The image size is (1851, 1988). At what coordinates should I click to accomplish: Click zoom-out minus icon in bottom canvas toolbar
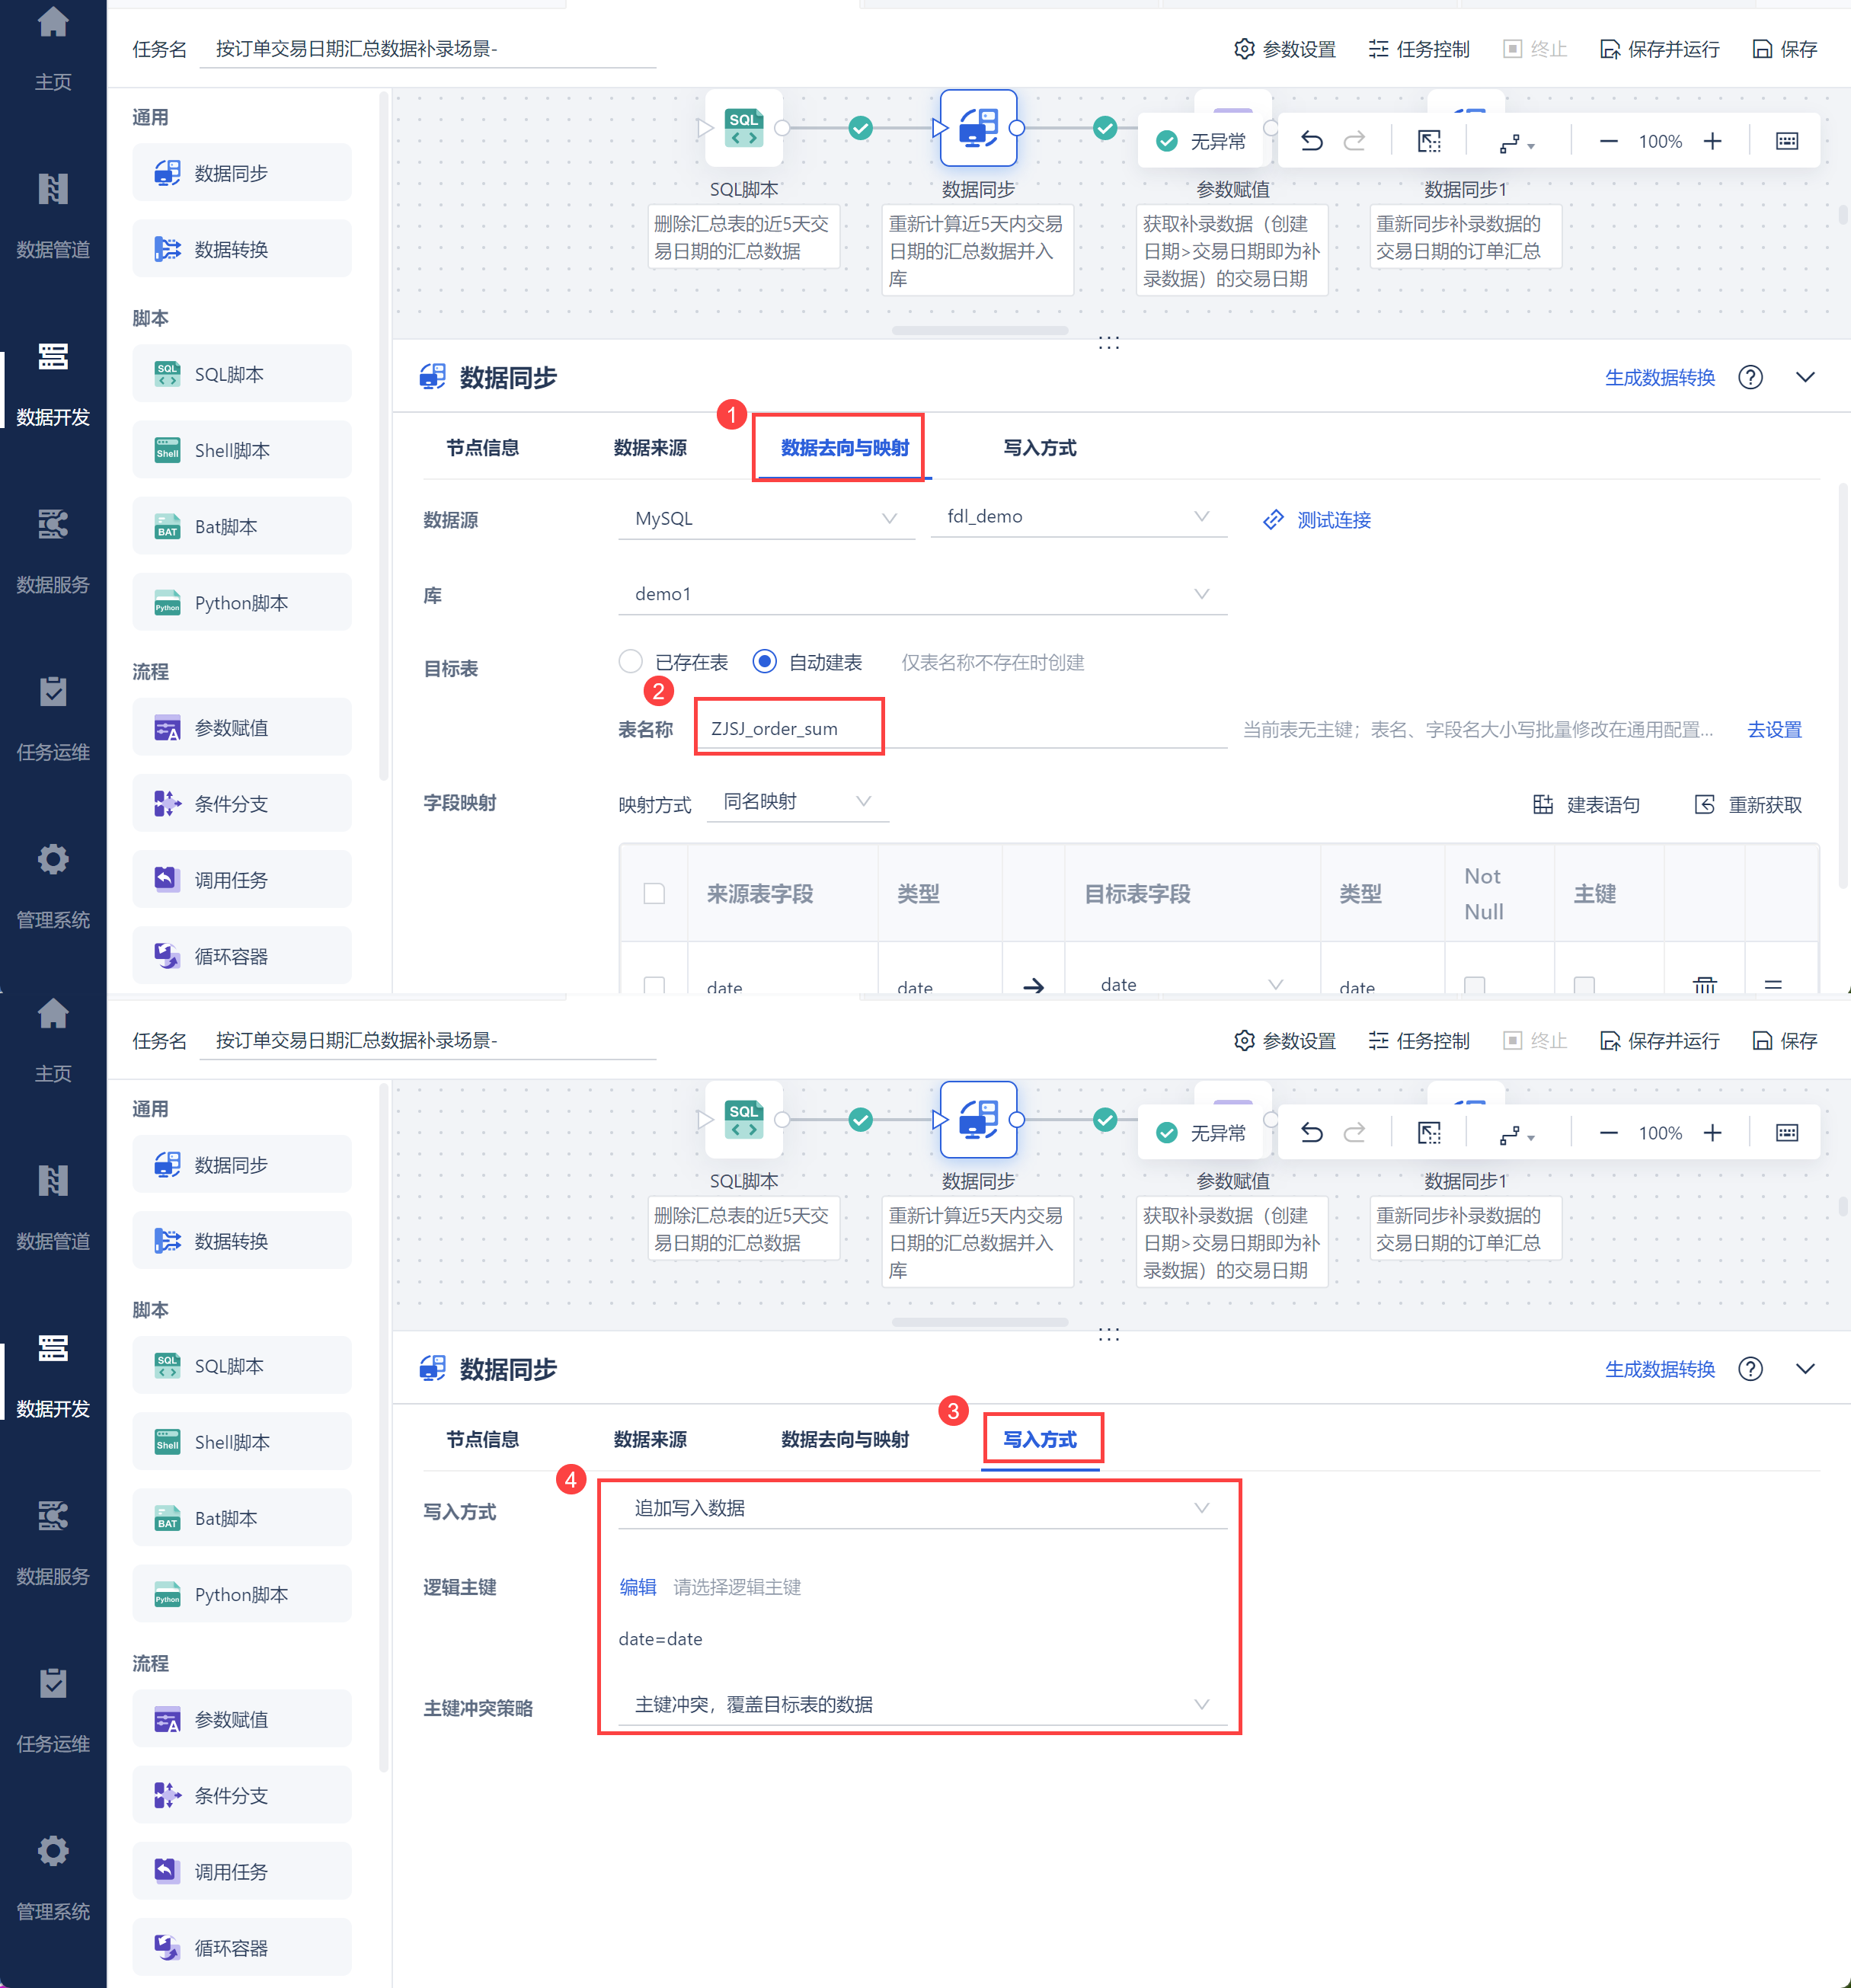tap(1608, 1133)
